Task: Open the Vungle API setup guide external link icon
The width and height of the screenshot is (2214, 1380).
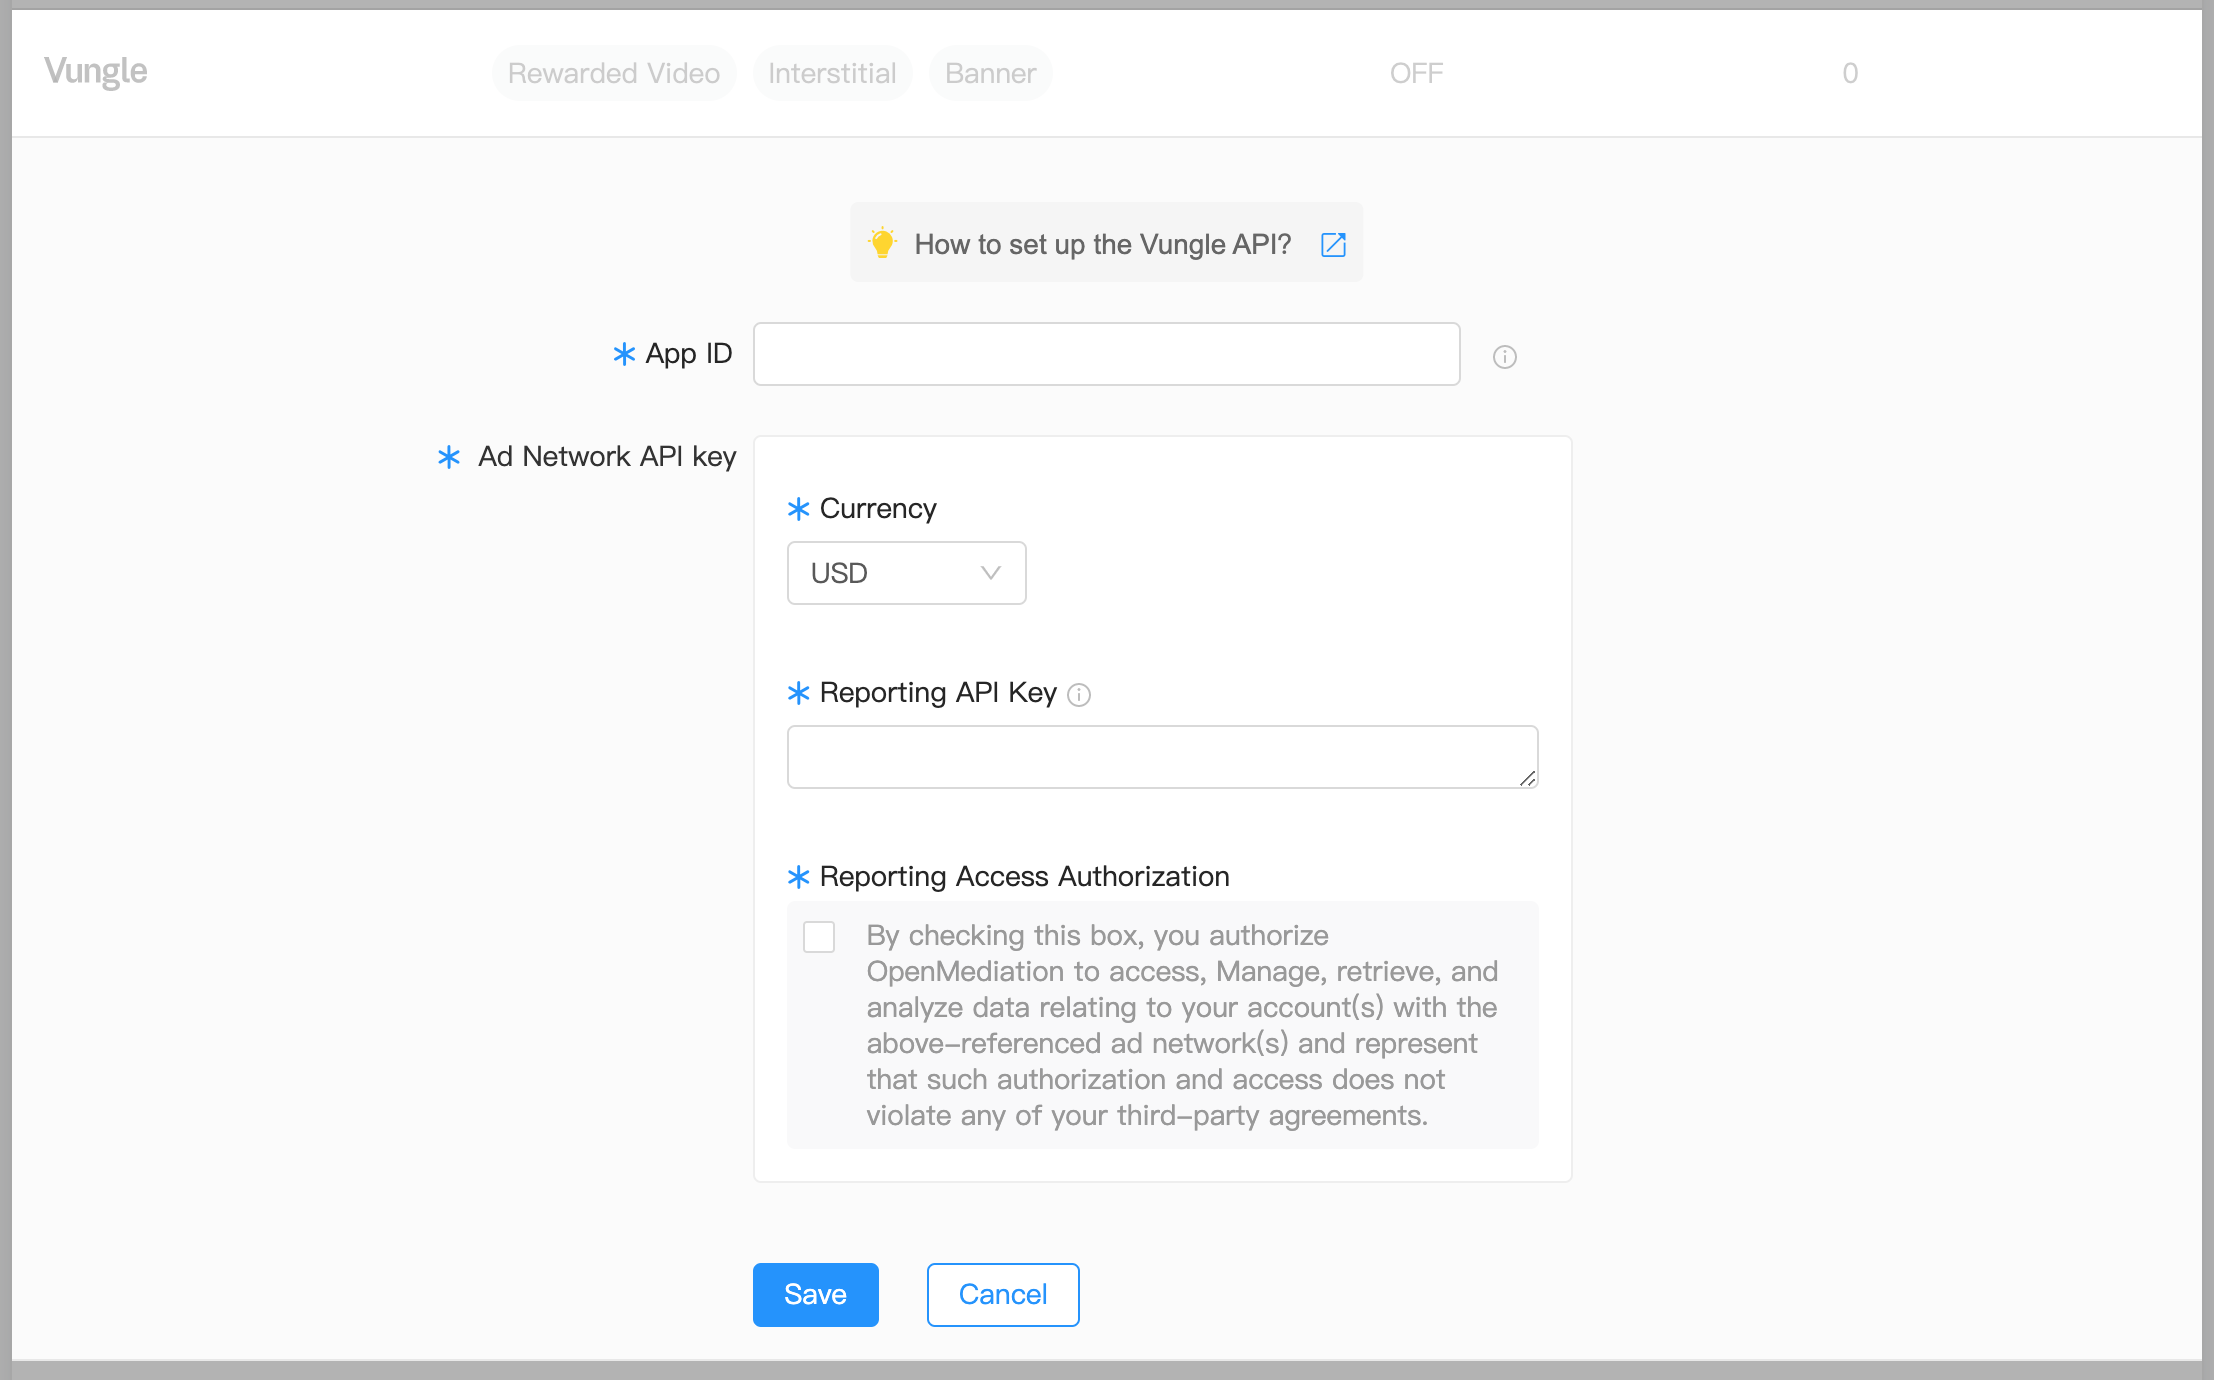Action: (x=1333, y=244)
